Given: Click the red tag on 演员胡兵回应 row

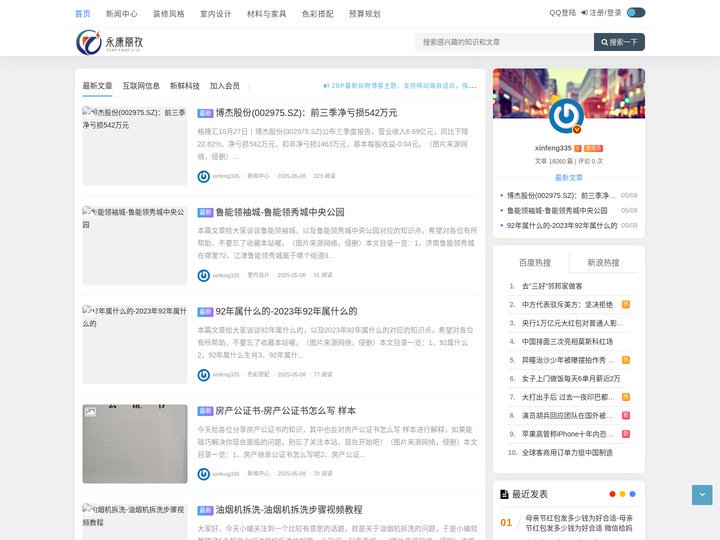Looking at the screenshot, I should (625, 416).
